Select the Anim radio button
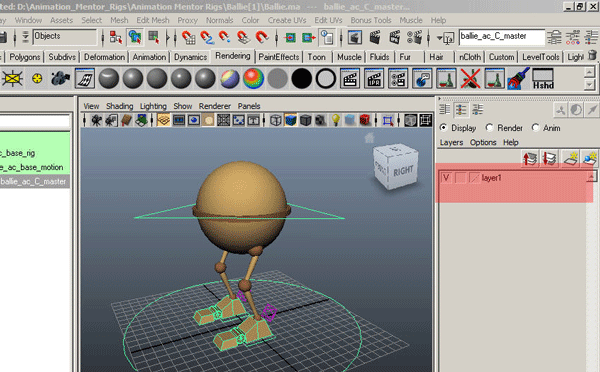Screen dimensions: 600x372 click(x=535, y=127)
